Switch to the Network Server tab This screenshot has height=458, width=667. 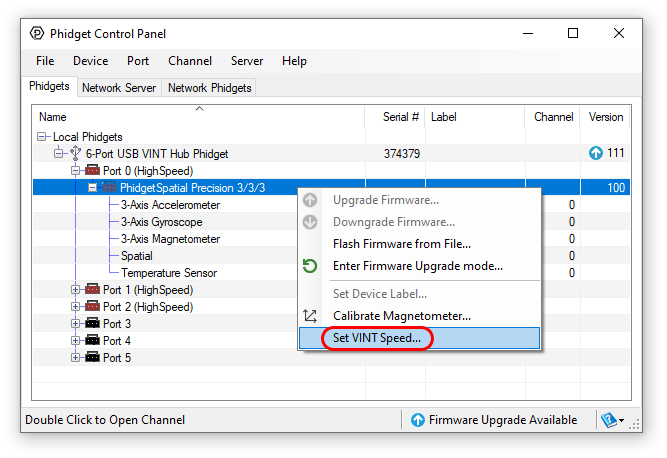point(118,88)
